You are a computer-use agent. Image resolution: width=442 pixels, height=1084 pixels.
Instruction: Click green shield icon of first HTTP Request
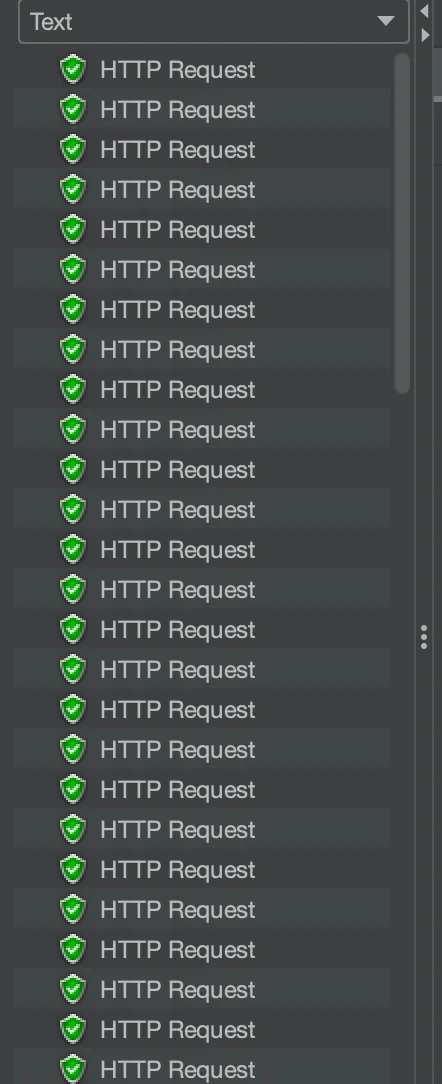(73, 70)
